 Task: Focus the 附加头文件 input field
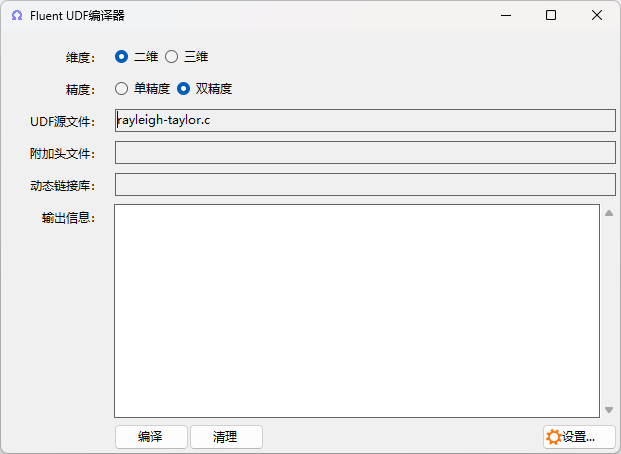[x=365, y=153]
